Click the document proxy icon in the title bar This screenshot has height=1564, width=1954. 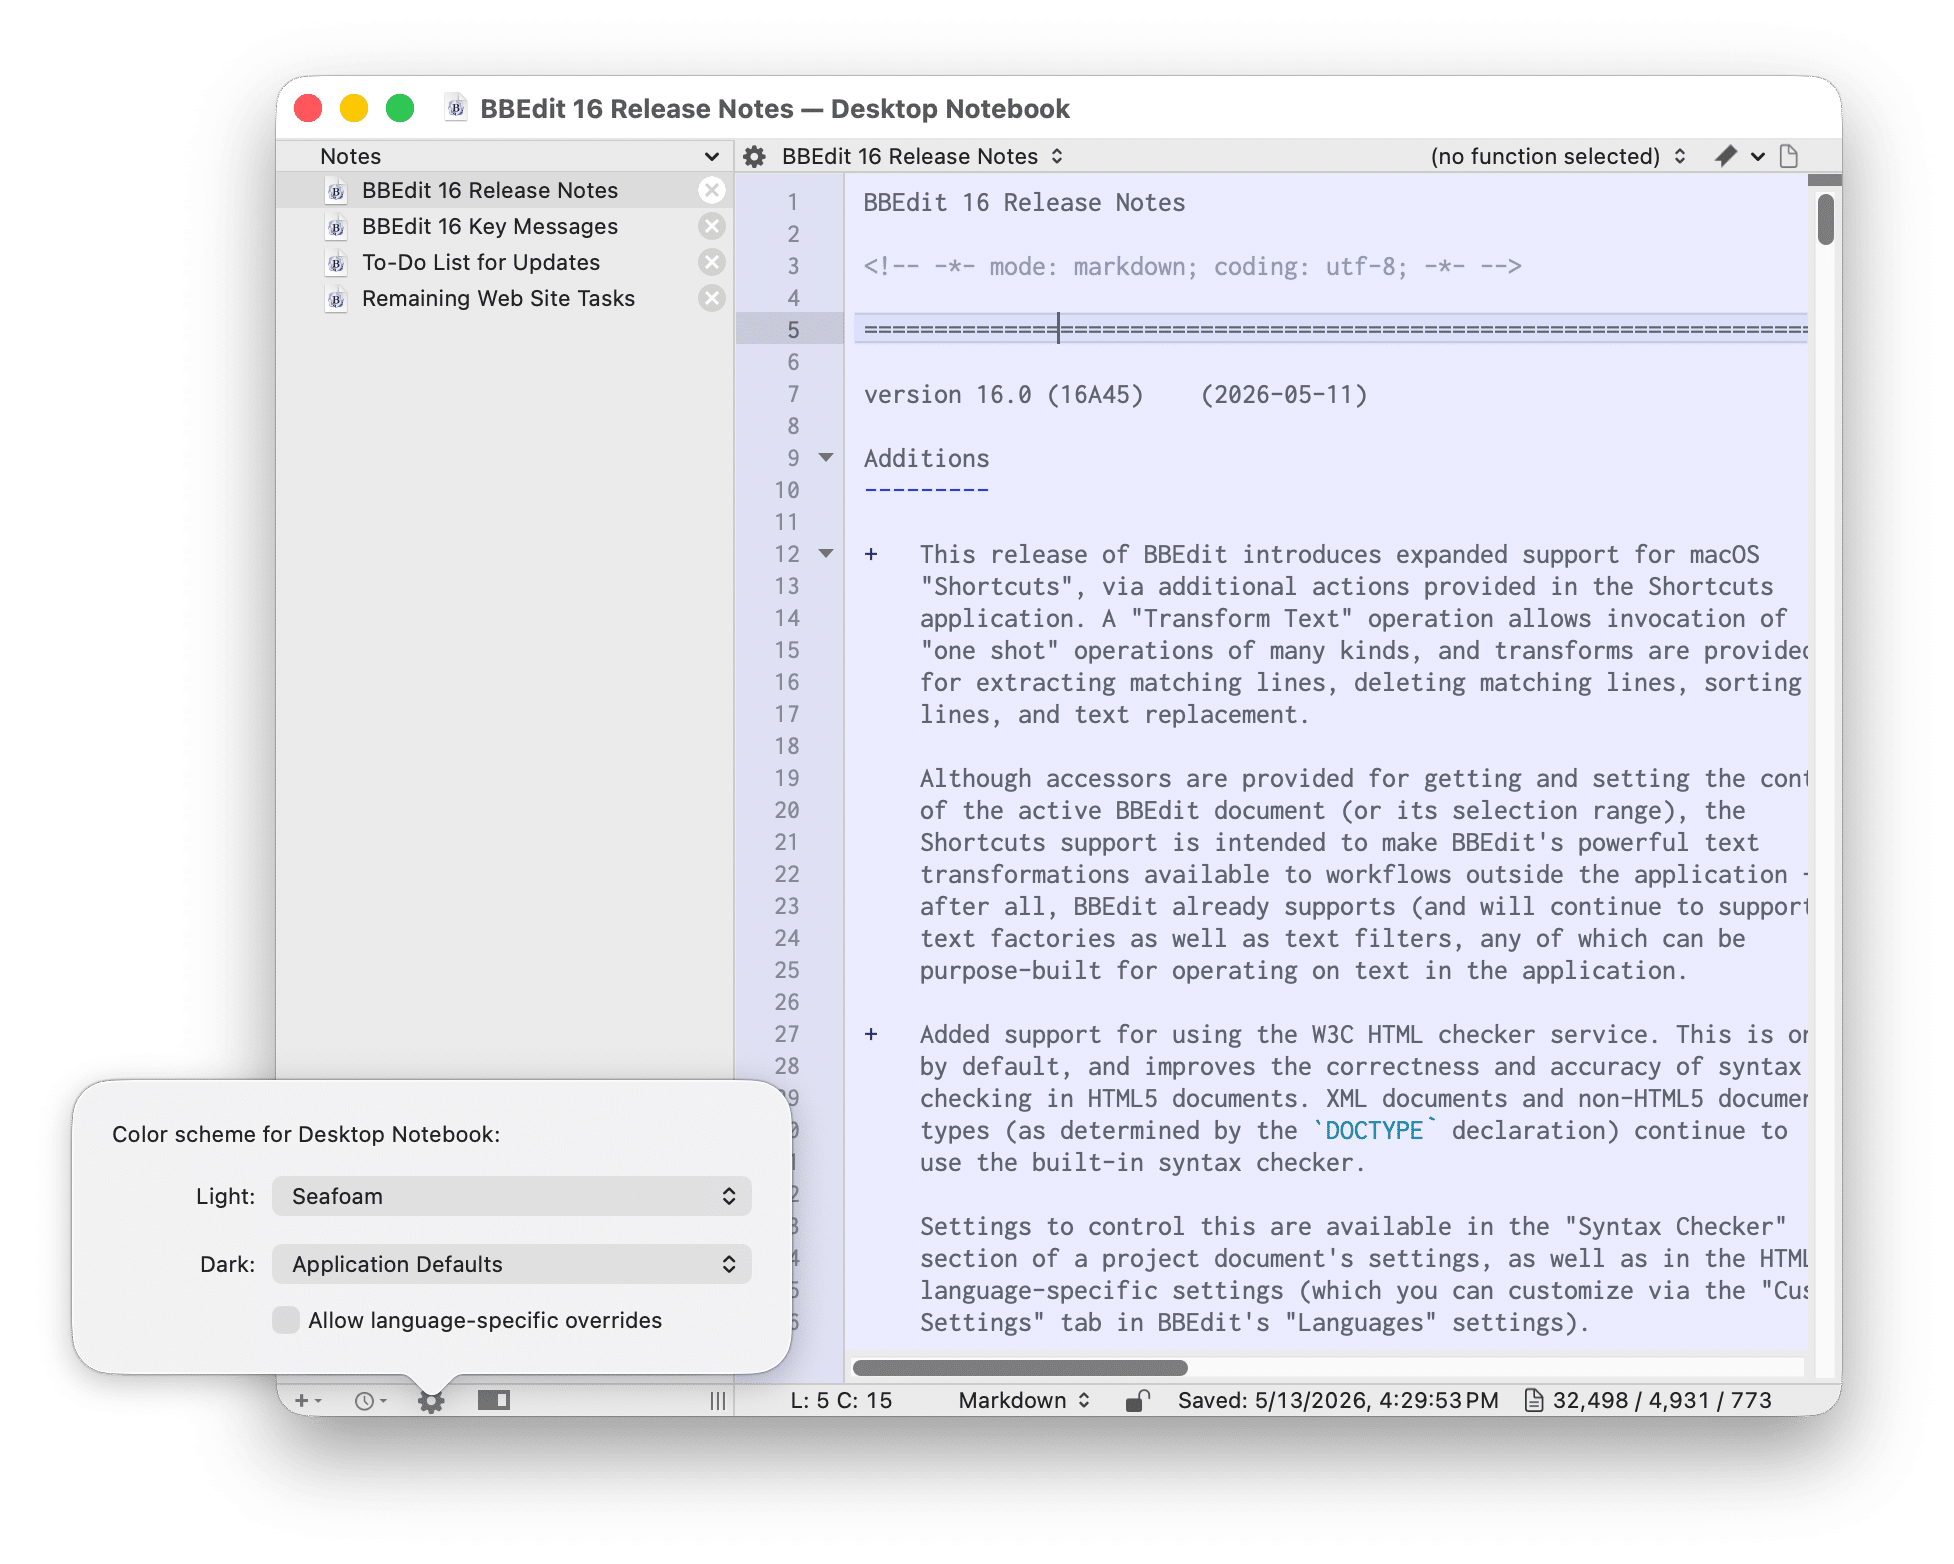pos(457,108)
